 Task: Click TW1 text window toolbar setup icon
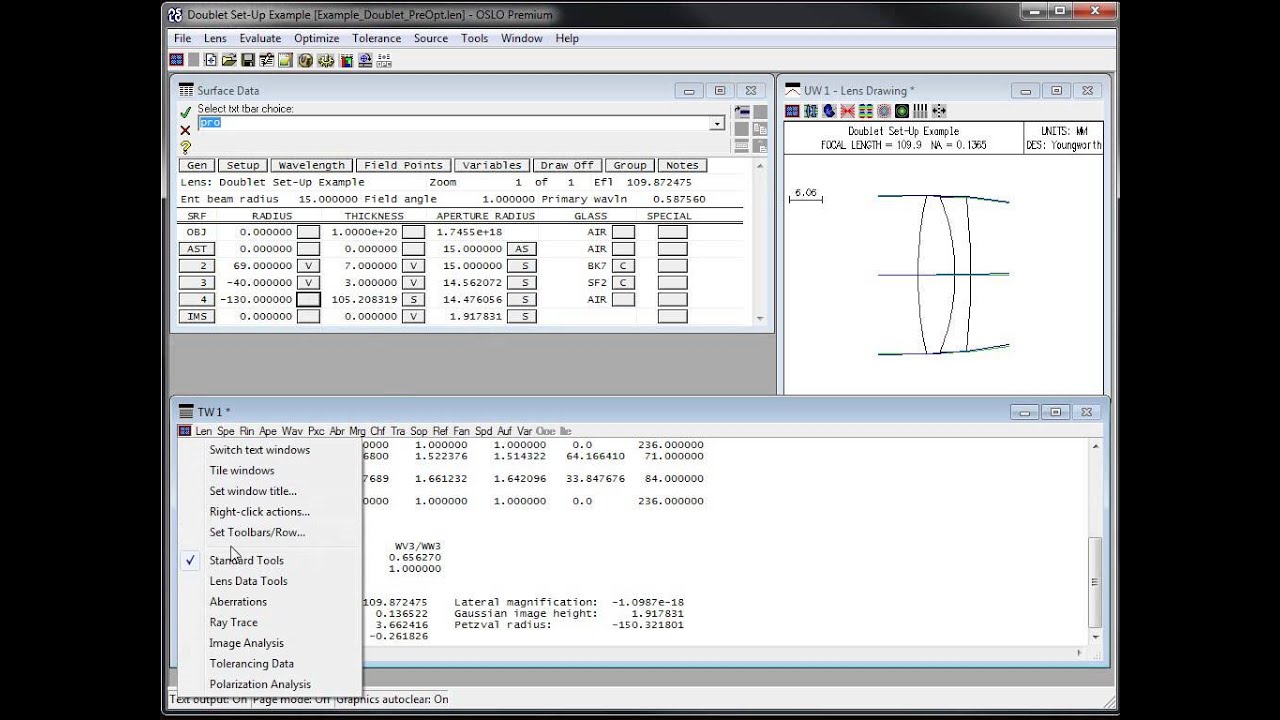[x=184, y=431]
